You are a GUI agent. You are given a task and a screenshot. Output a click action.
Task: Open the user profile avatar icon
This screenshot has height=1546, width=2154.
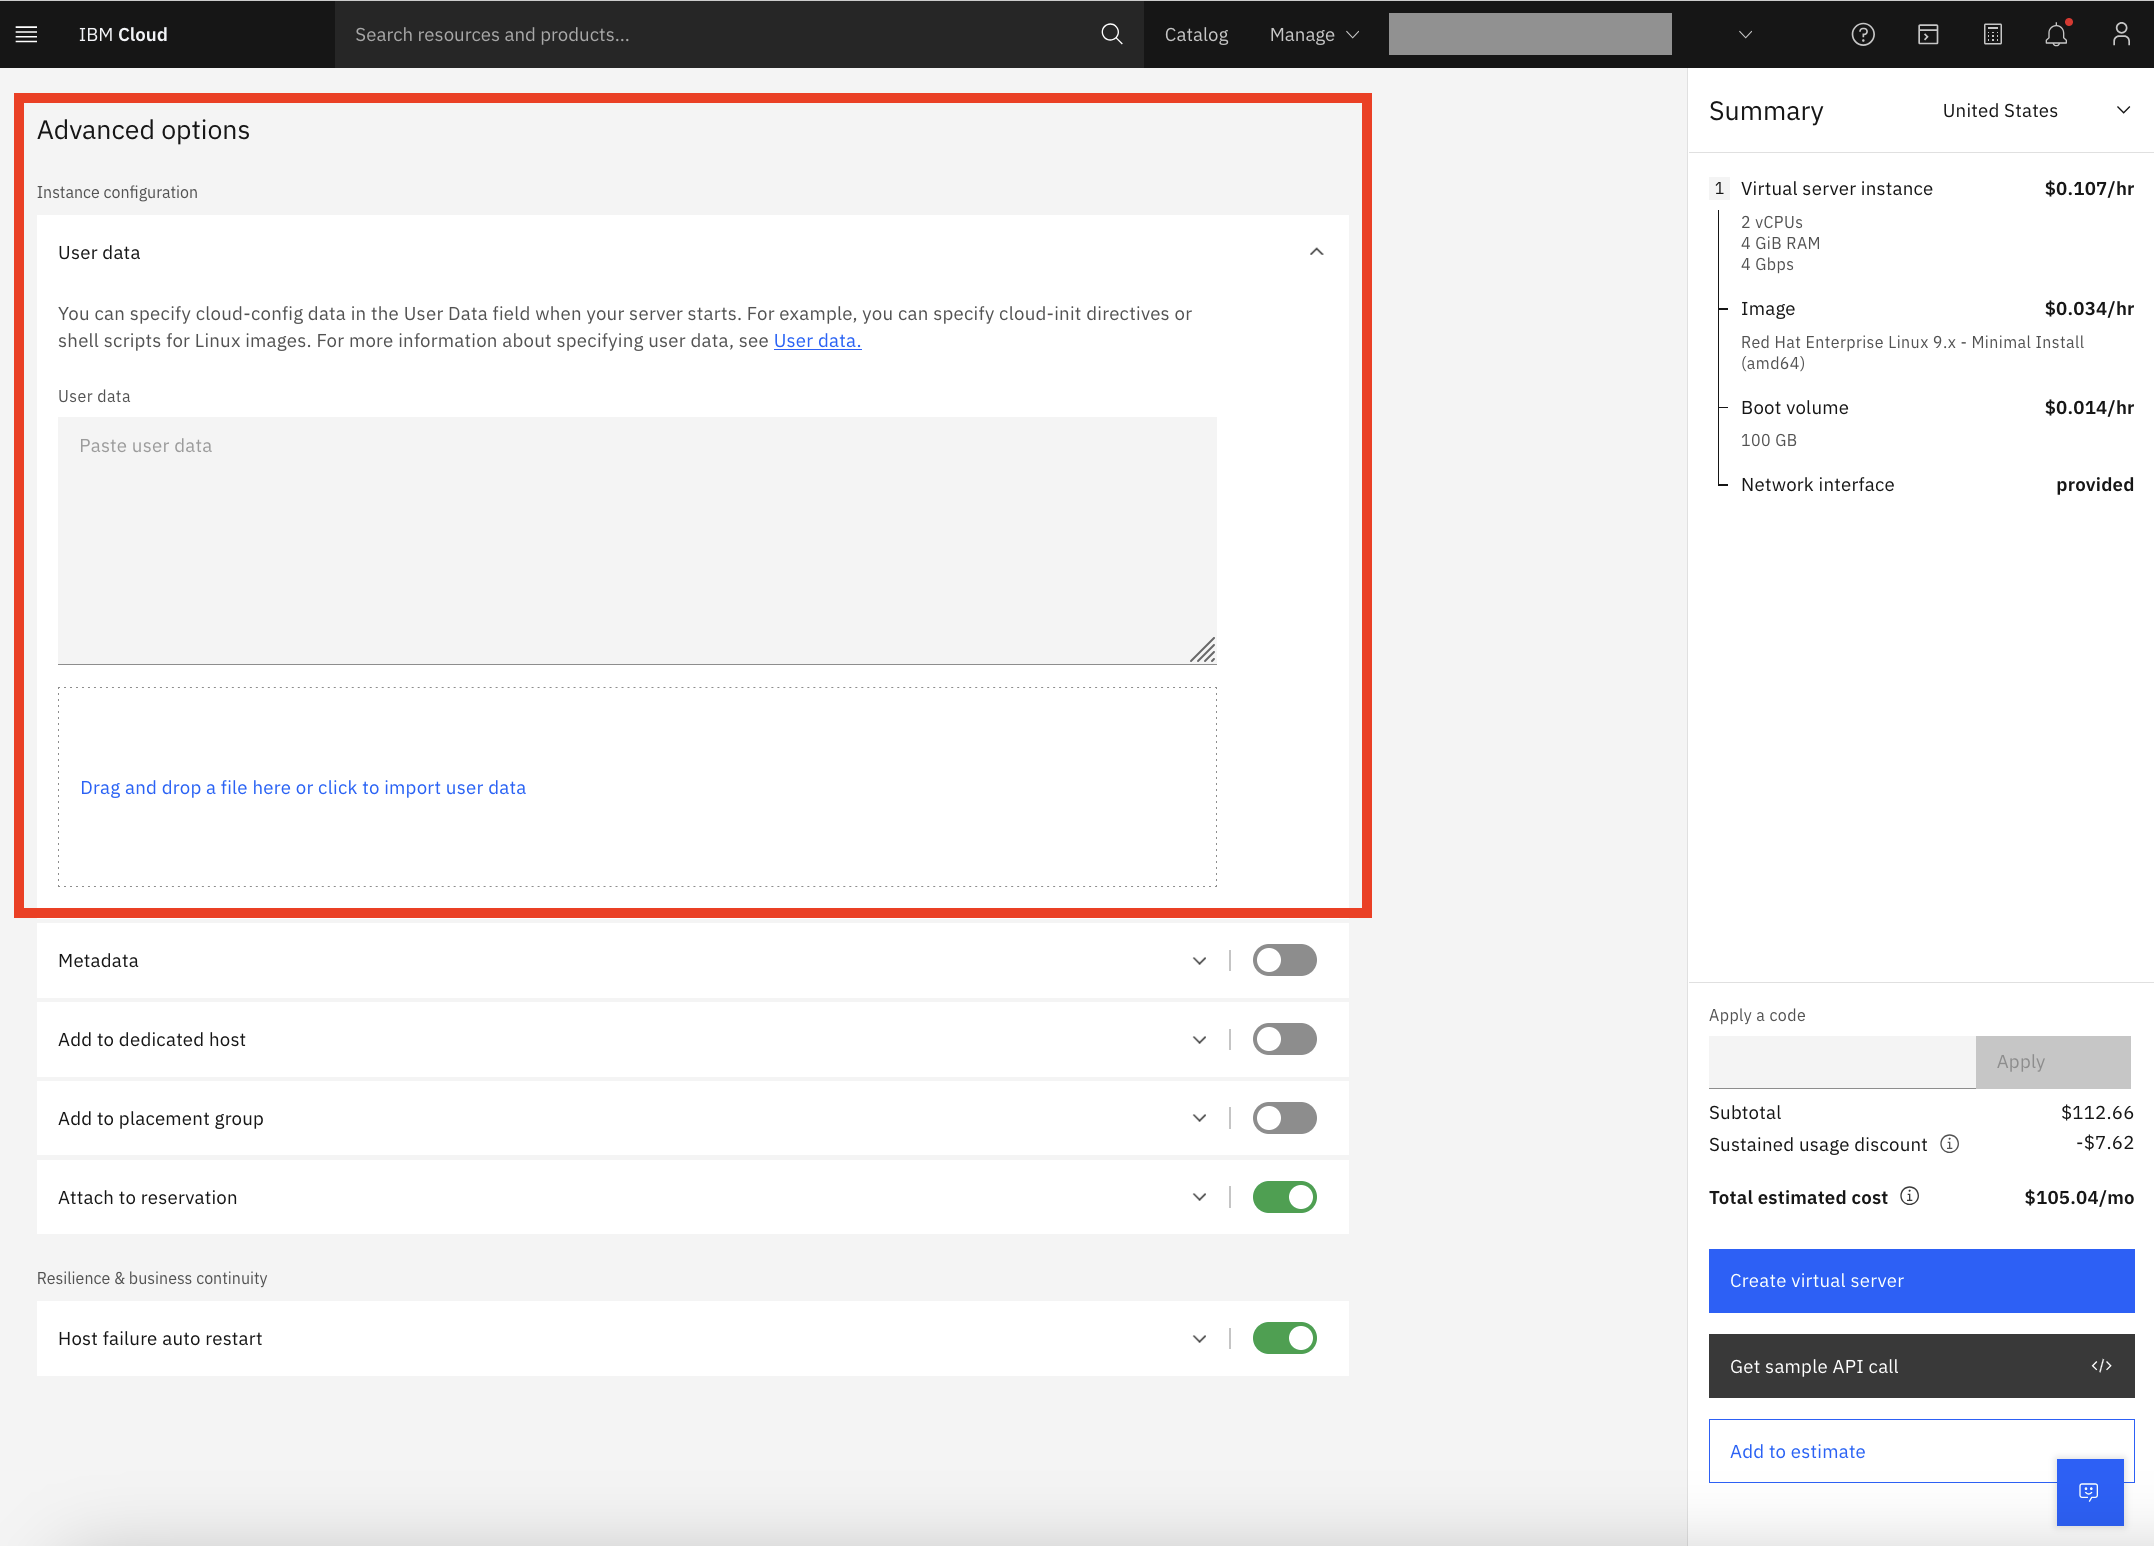point(2120,34)
